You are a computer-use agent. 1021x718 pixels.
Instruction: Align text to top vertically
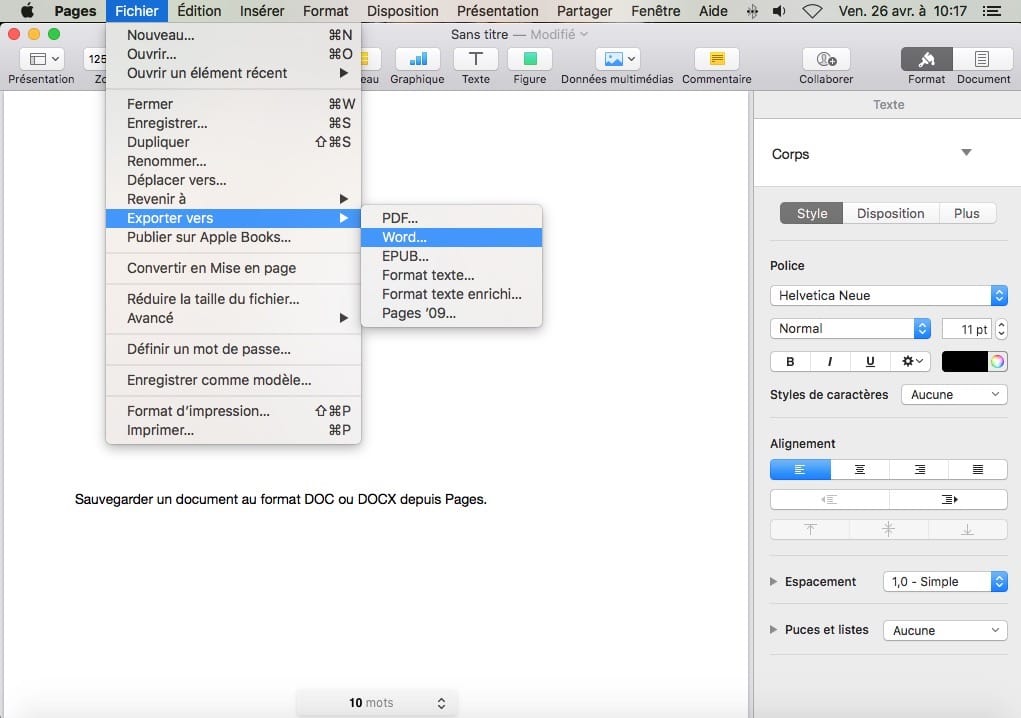click(x=809, y=529)
